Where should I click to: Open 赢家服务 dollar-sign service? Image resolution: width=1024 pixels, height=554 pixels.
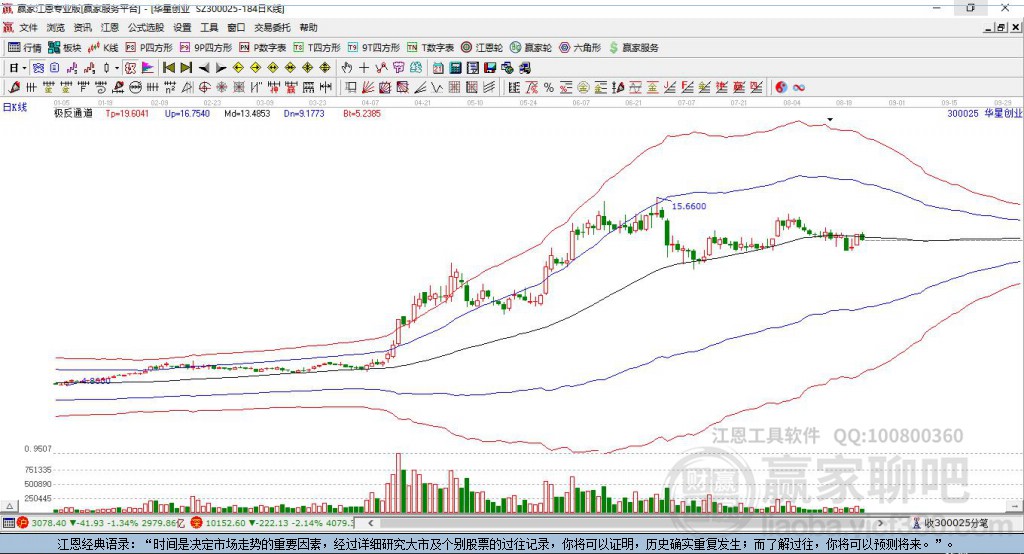tap(633, 48)
